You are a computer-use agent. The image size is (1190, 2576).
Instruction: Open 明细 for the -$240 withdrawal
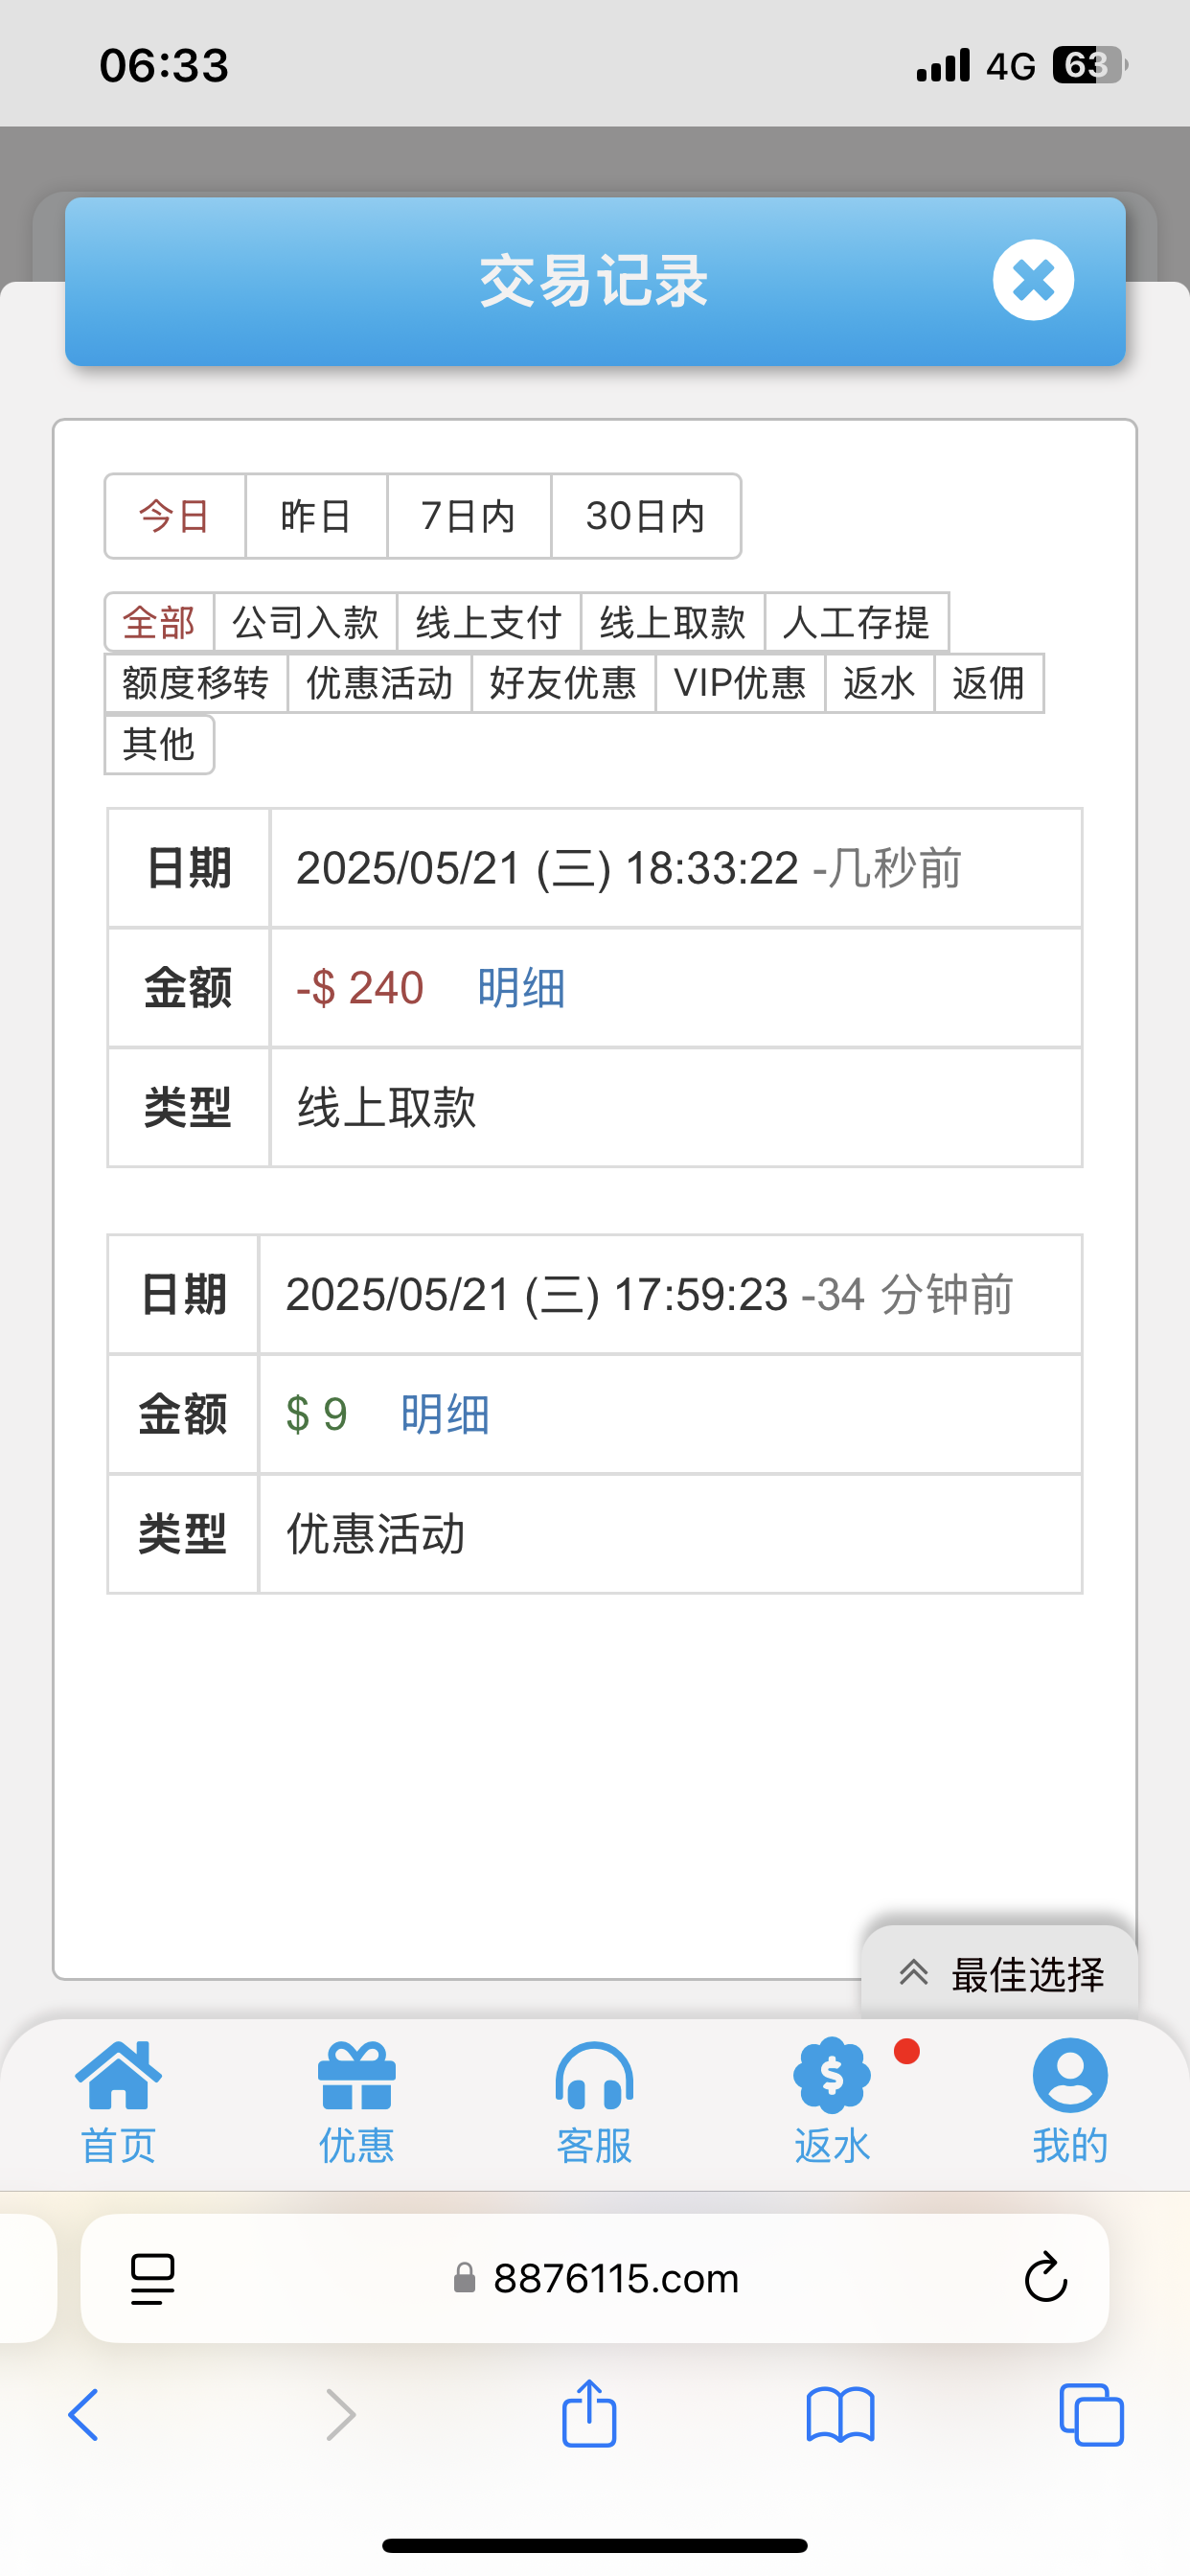tap(521, 988)
